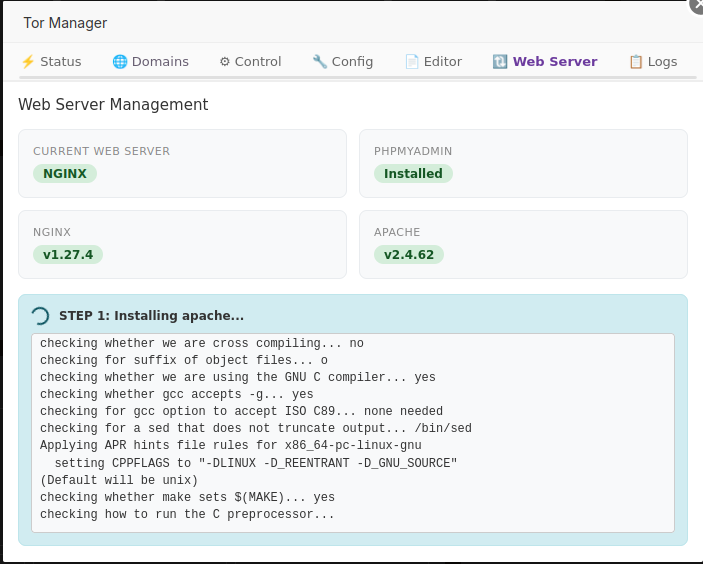Image resolution: width=703 pixels, height=564 pixels.
Task: Click the gear Control icon
Action: pos(225,61)
